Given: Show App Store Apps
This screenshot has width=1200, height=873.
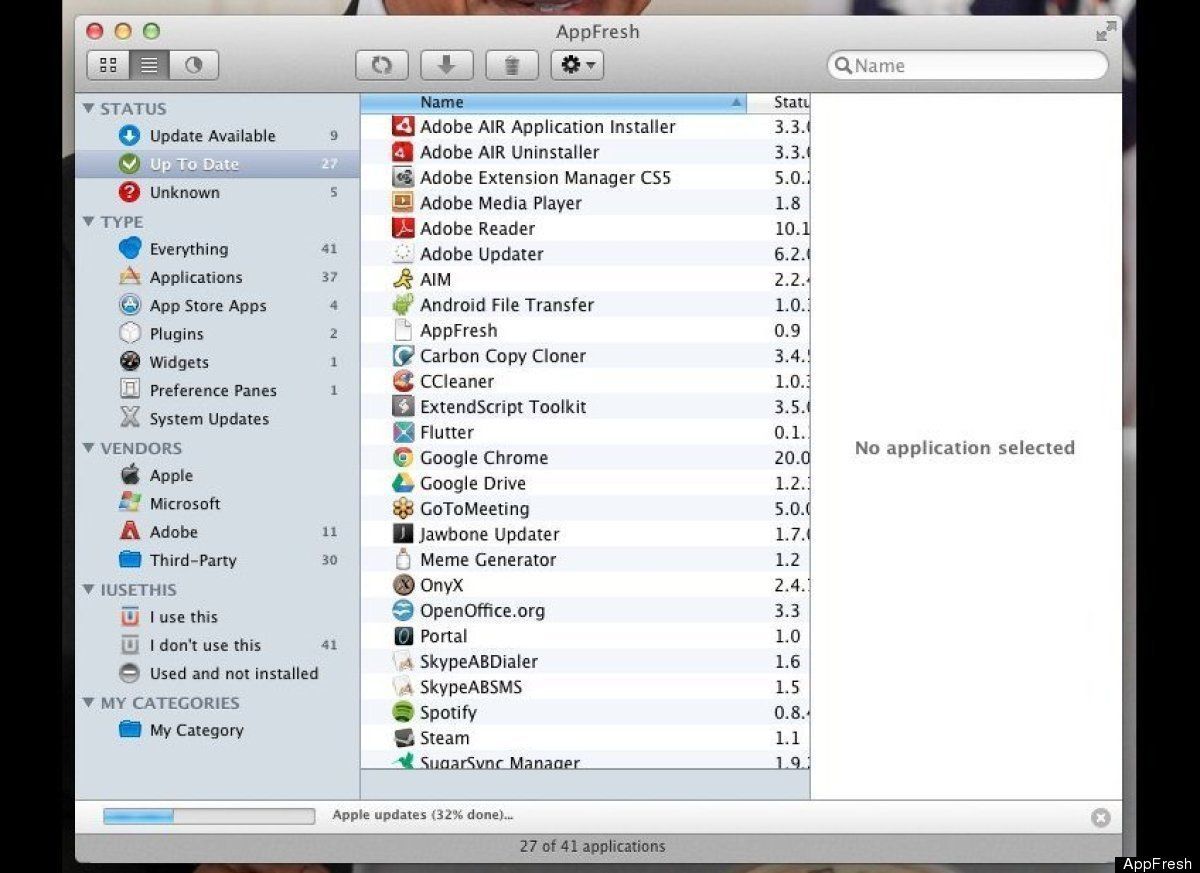Looking at the screenshot, I should tap(217, 306).
